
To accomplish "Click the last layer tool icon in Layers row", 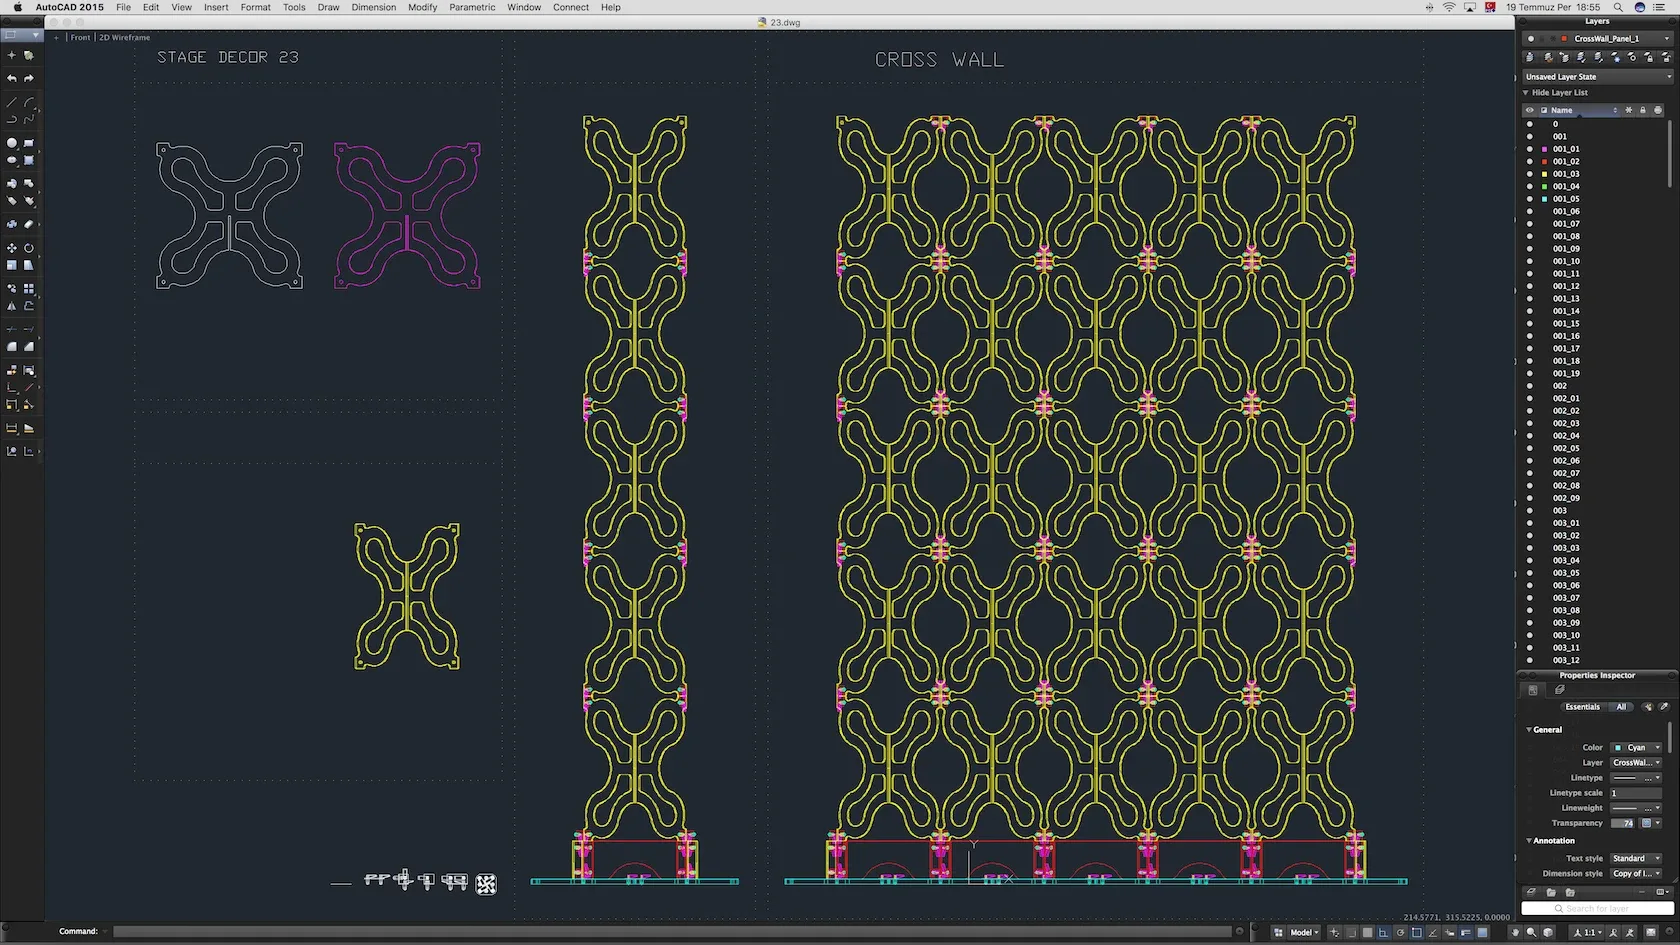I will tap(1665, 58).
